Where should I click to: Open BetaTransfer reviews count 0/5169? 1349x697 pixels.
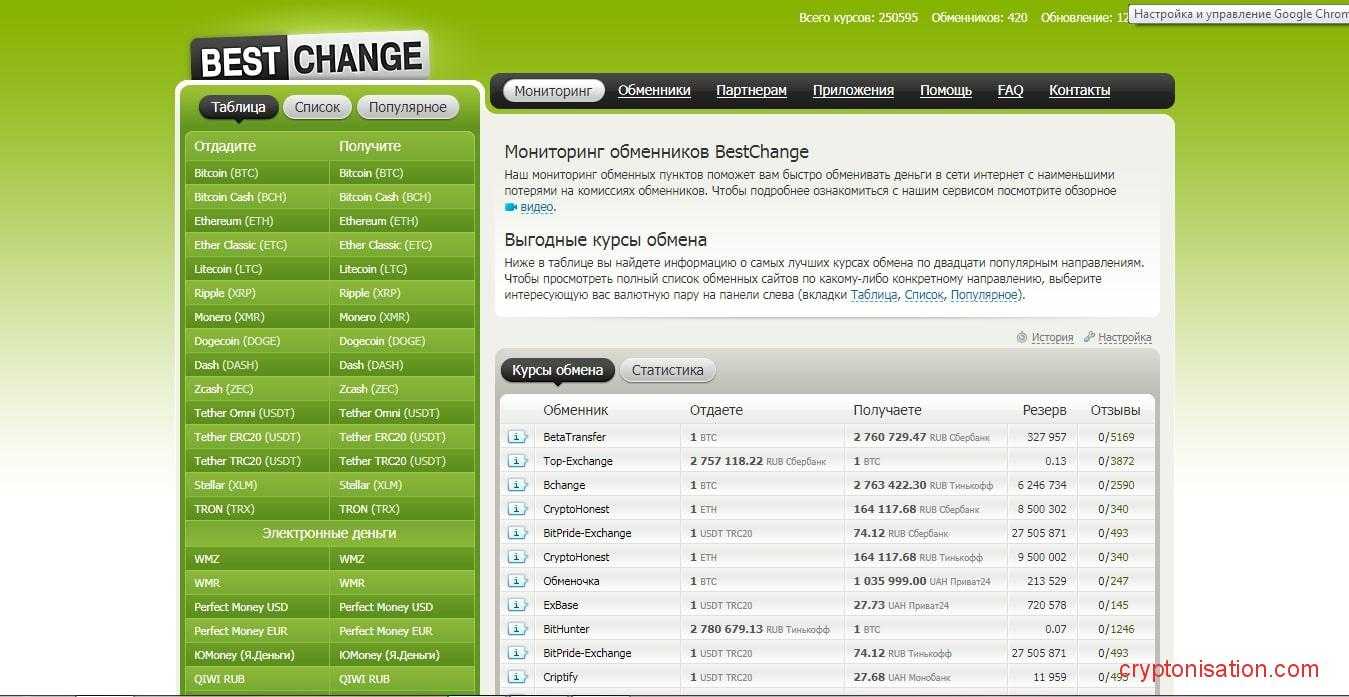click(x=1115, y=437)
